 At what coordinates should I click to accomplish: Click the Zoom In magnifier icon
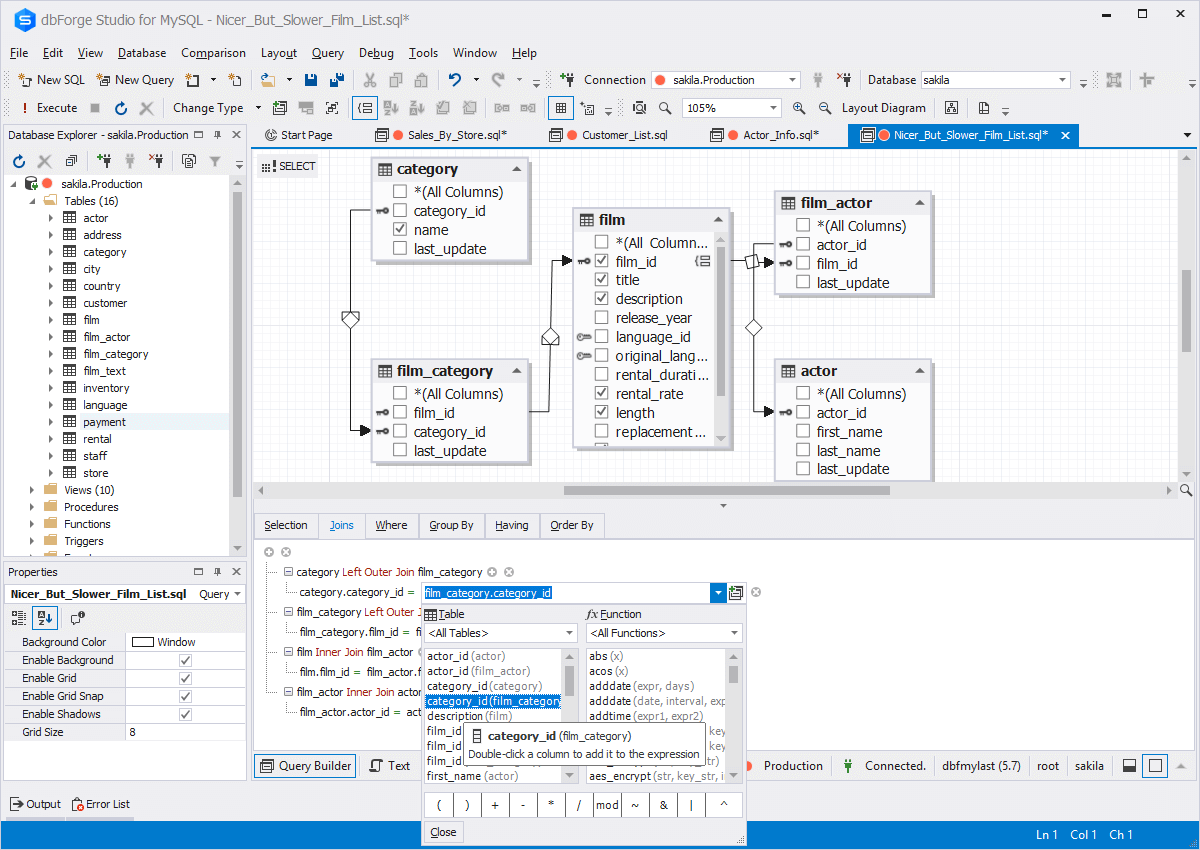pos(798,108)
